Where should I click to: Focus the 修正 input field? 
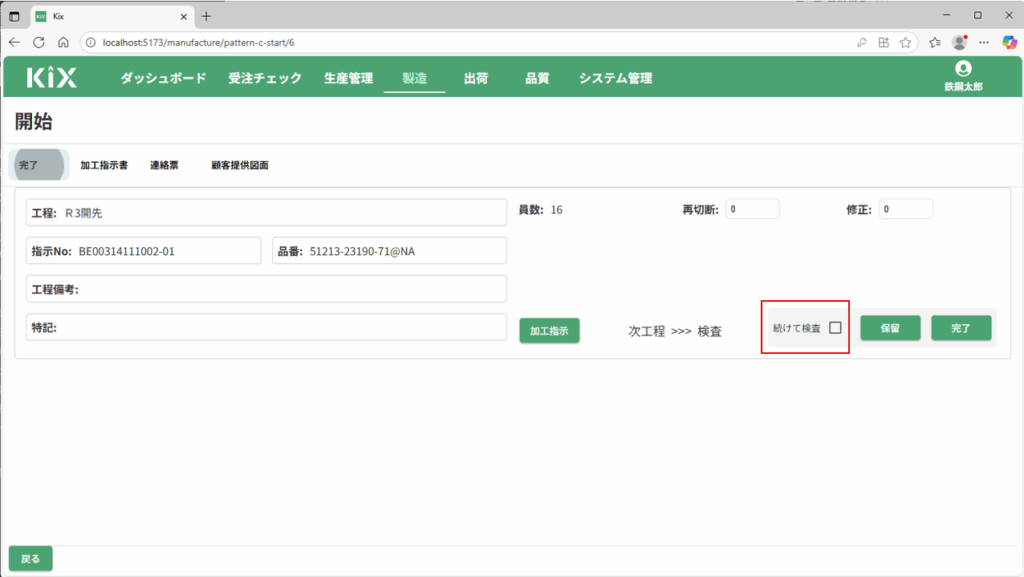pos(906,209)
